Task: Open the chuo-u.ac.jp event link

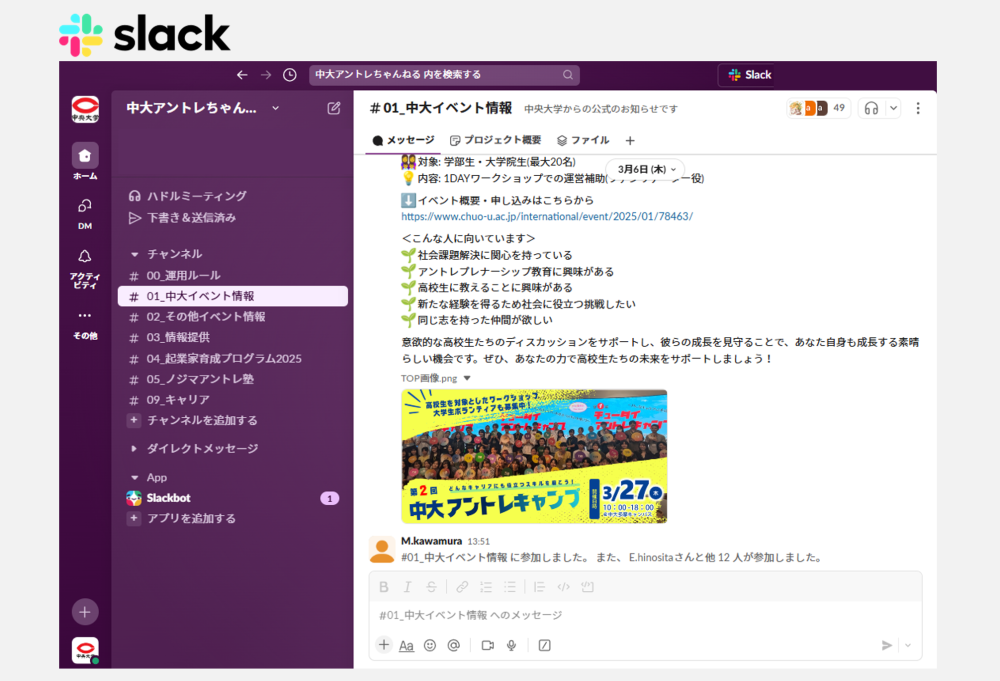Action: tap(547, 216)
